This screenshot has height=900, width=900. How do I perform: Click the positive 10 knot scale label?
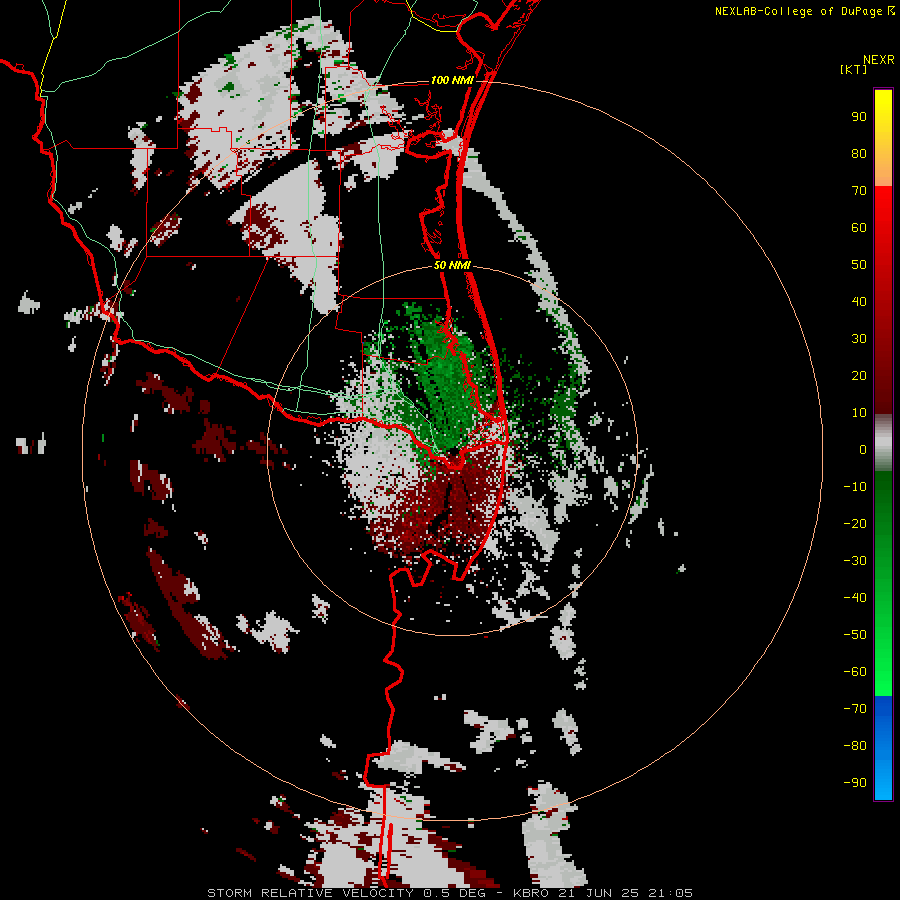[859, 413]
